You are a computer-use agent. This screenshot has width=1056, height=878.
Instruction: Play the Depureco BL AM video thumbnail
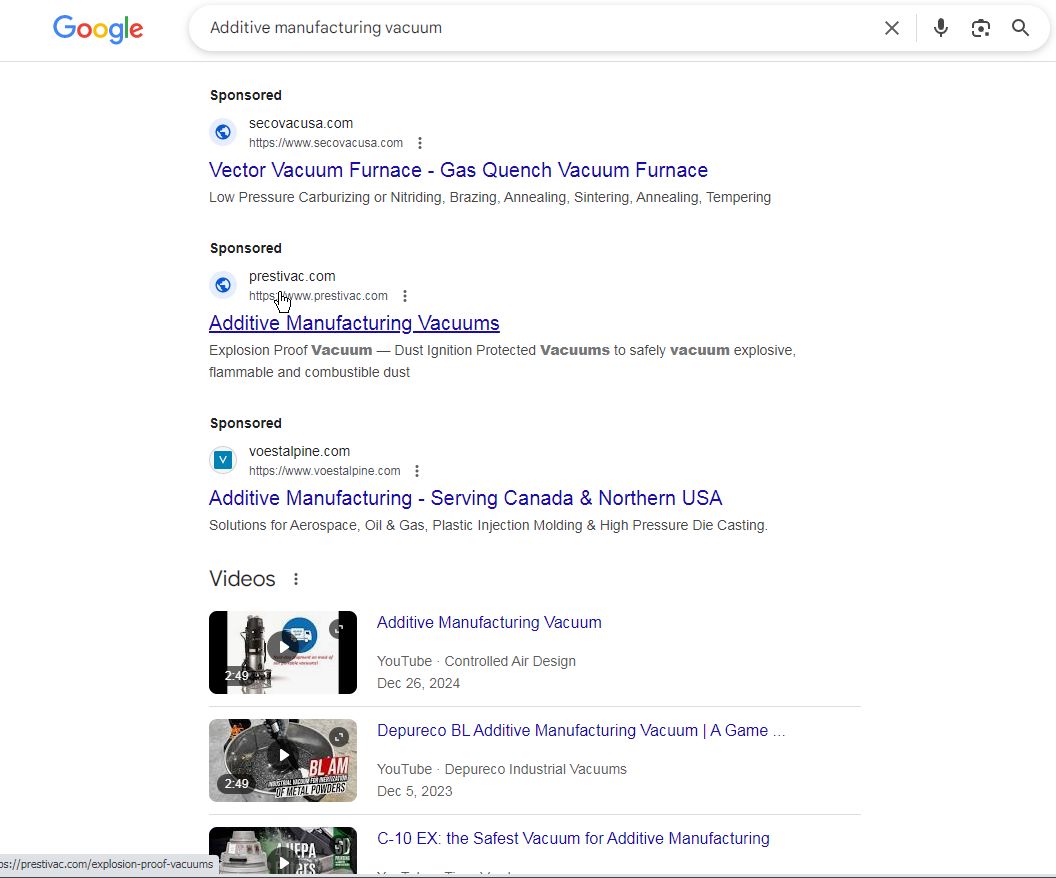(x=283, y=760)
